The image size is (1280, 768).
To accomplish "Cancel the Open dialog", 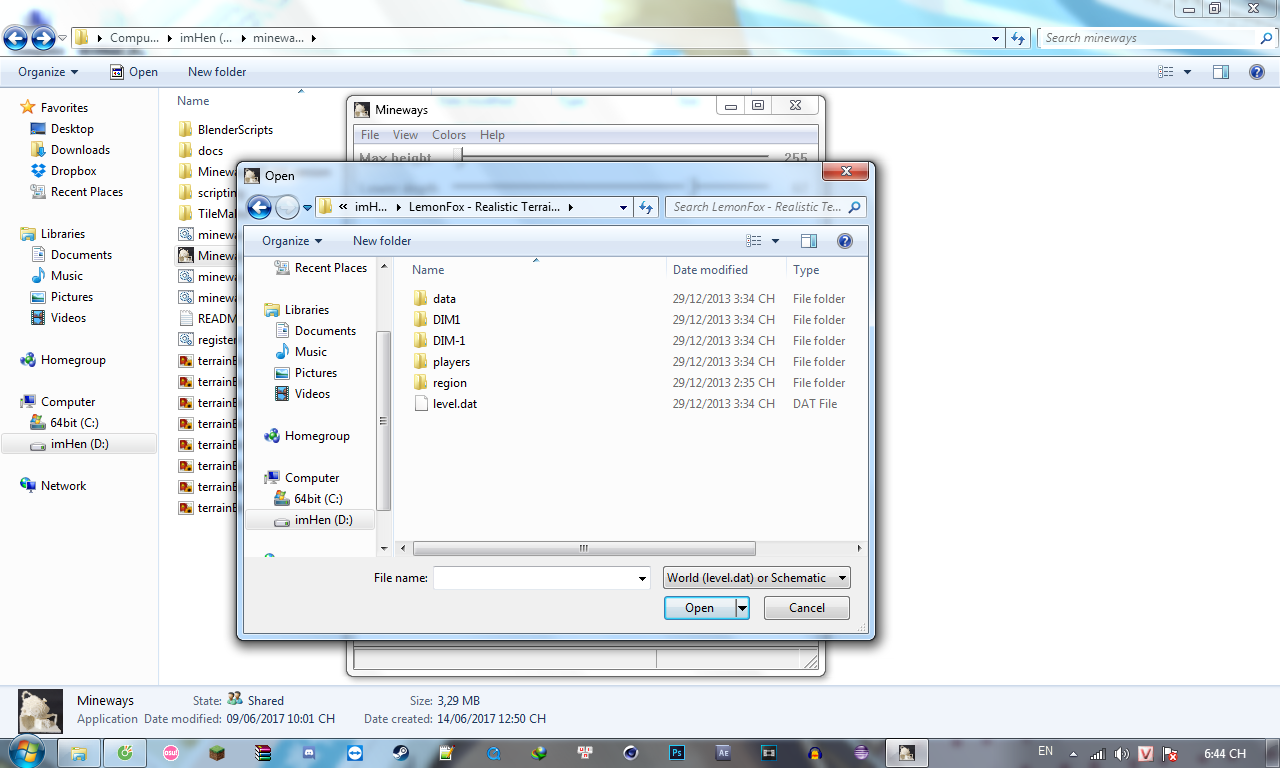I will [807, 608].
